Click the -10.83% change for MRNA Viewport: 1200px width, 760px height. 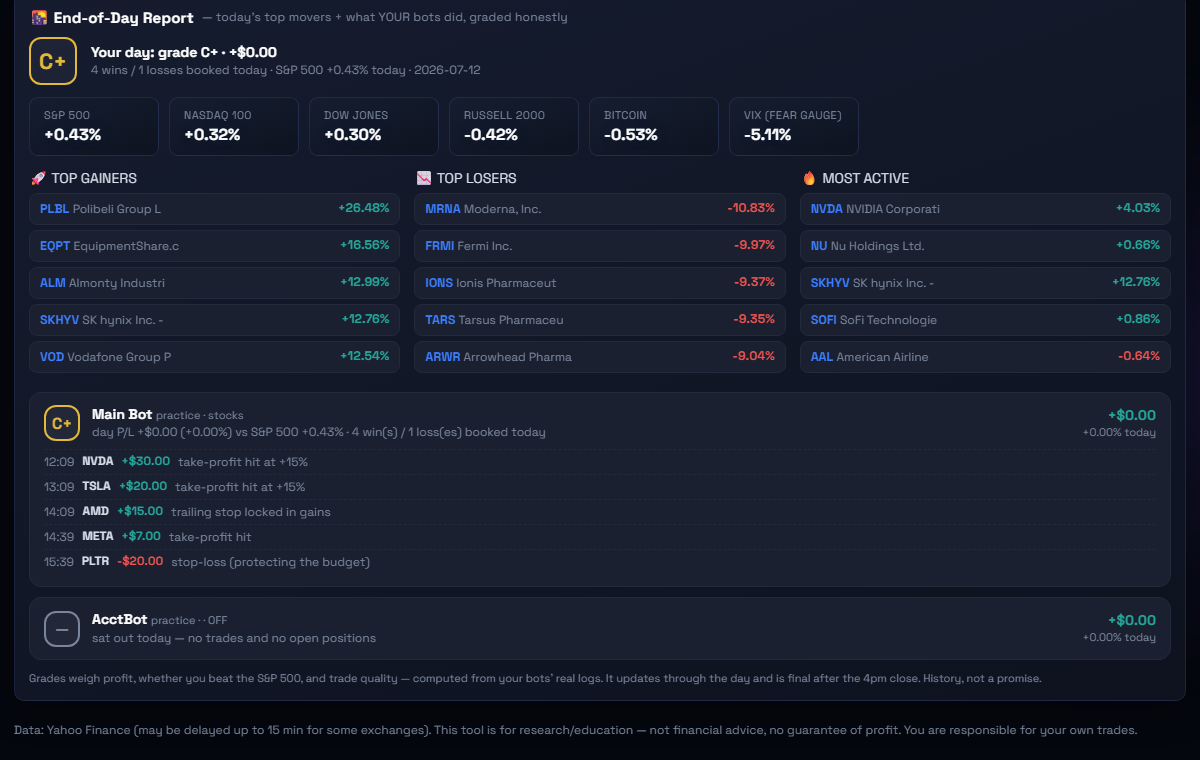(x=751, y=209)
